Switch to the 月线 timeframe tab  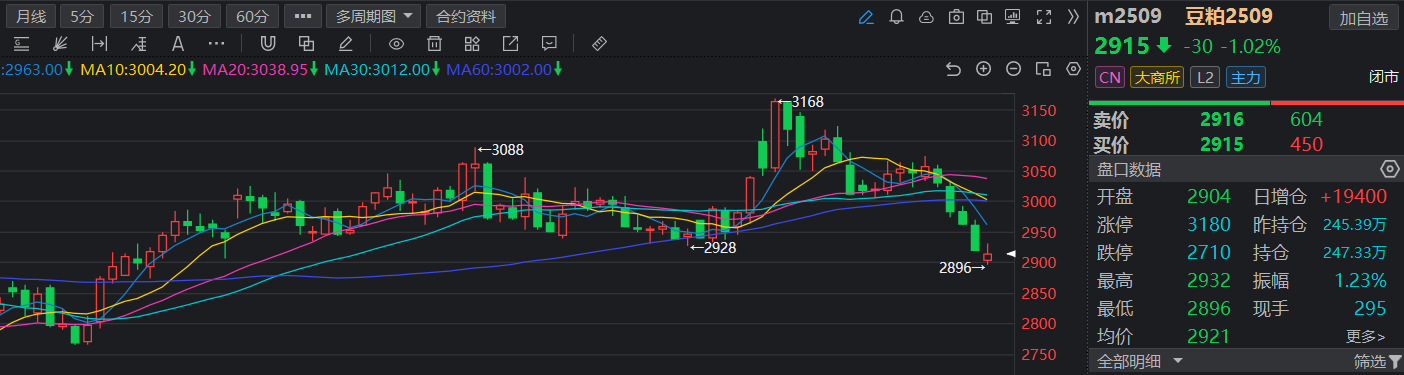click(x=30, y=17)
